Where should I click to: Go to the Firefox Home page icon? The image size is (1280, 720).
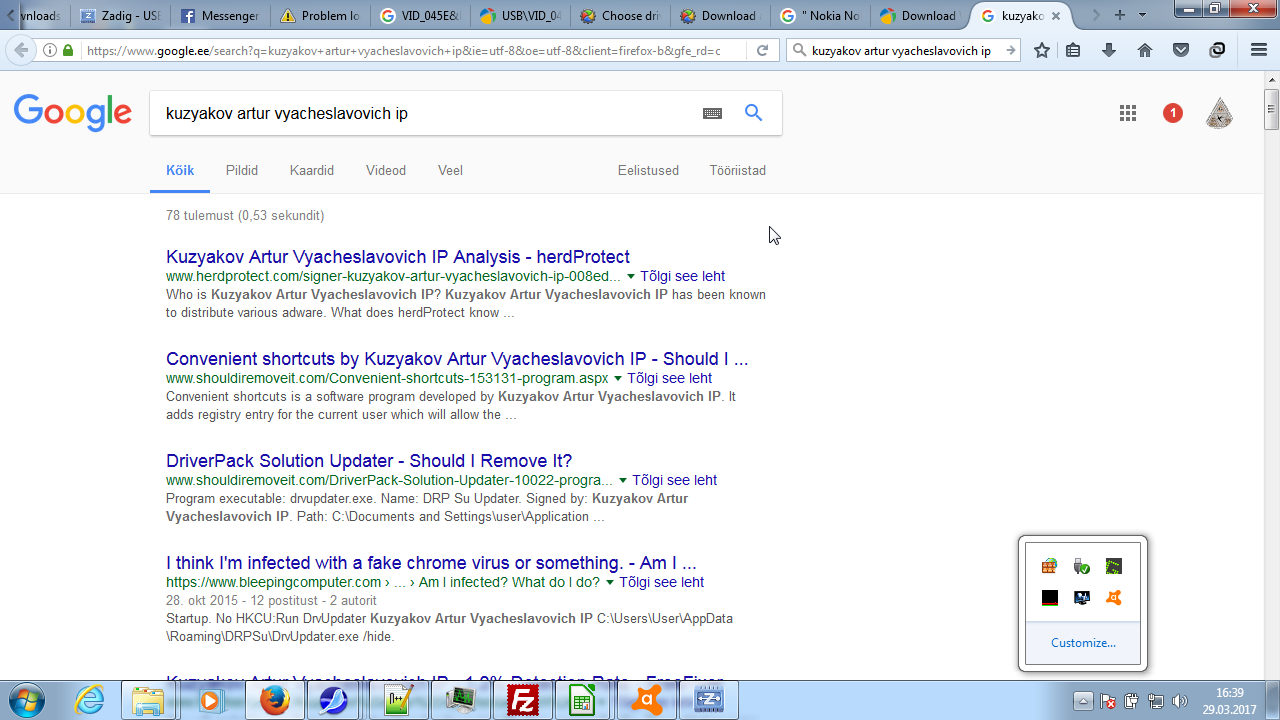(1145, 50)
